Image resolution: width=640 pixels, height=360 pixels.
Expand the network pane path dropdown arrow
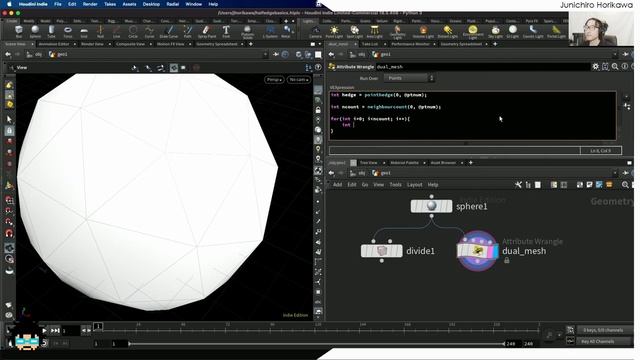pyautogui.click(x=614, y=173)
